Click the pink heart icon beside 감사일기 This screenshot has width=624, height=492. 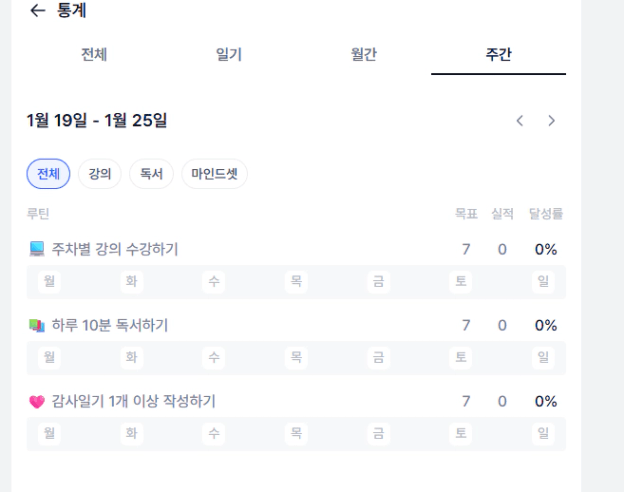[x=37, y=402]
